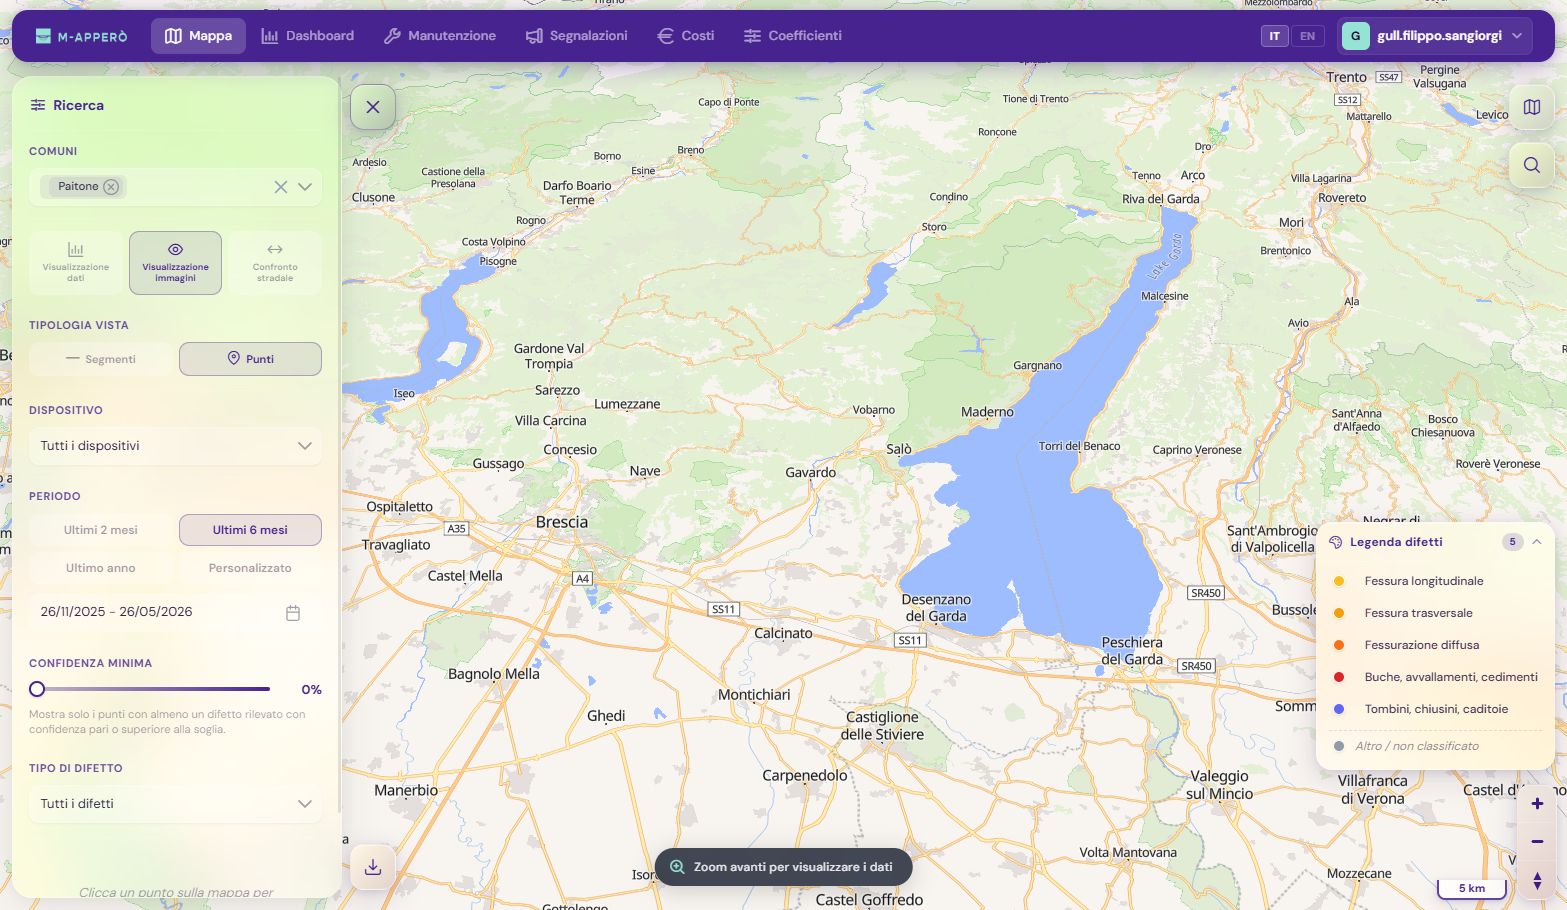Click the Tombini, chiusini, caditoie entry
Screen dimensions: 1567x910
tap(1435, 709)
